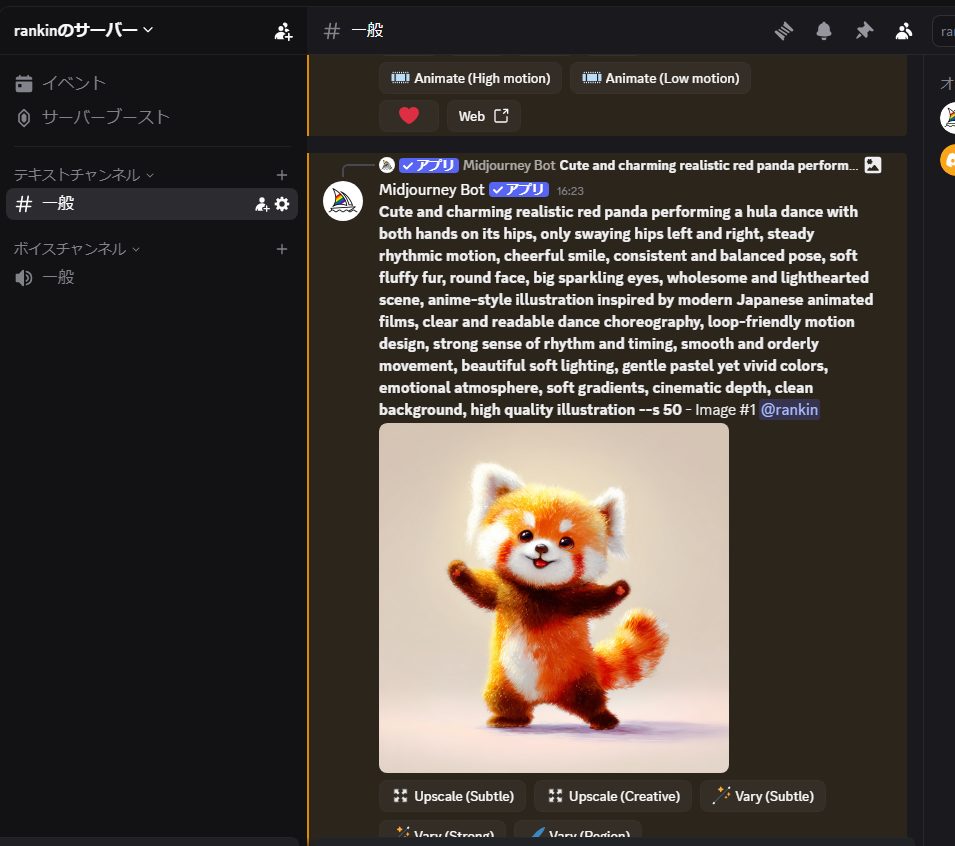955x846 pixels.
Task: Click the Animate (High motion) button
Action: click(470, 78)
